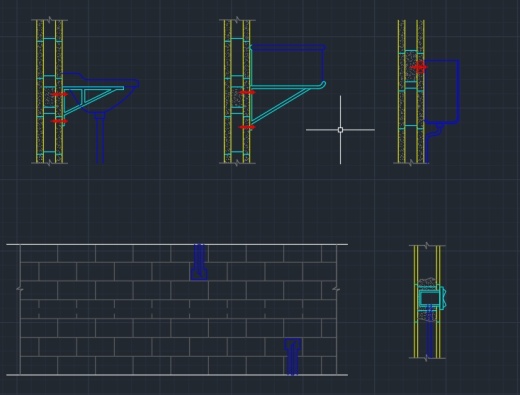The image size is (520, 395).
Task: Click the break-line symbol on brick wall right edge
Action: (337, 290)
